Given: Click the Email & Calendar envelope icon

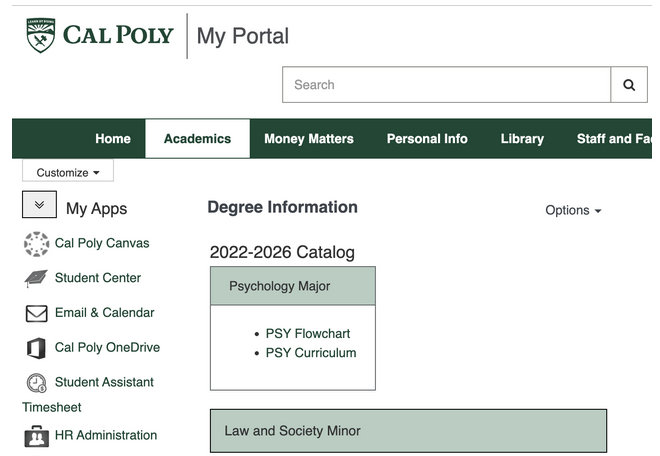Looking at the screenshot, I should coord(36,314).
